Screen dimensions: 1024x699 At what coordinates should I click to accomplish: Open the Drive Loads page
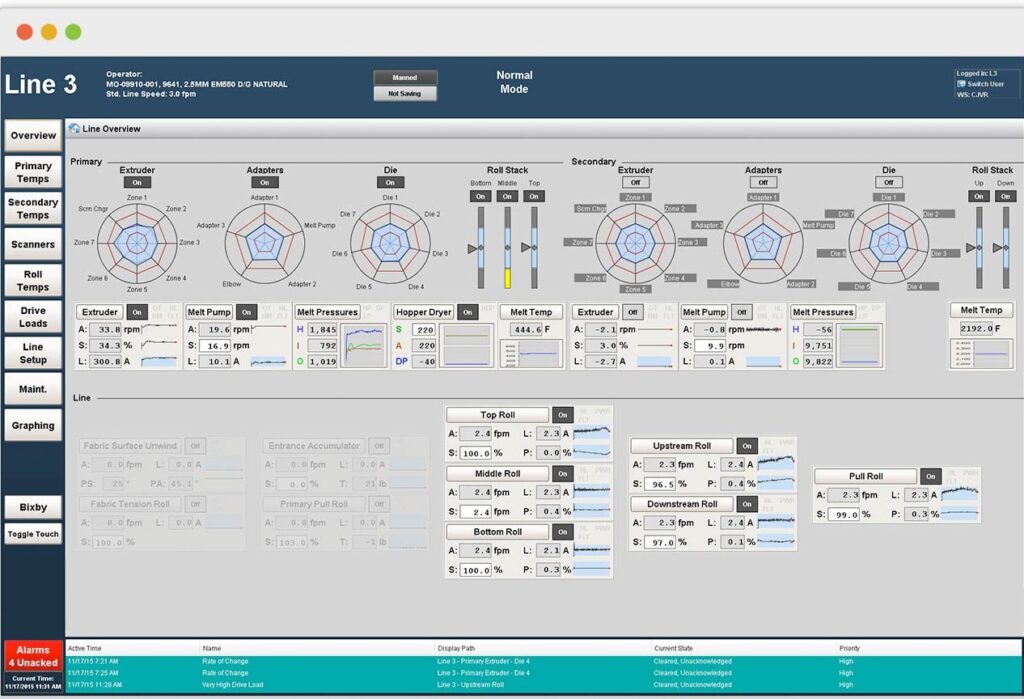click(x=33, y=317)
